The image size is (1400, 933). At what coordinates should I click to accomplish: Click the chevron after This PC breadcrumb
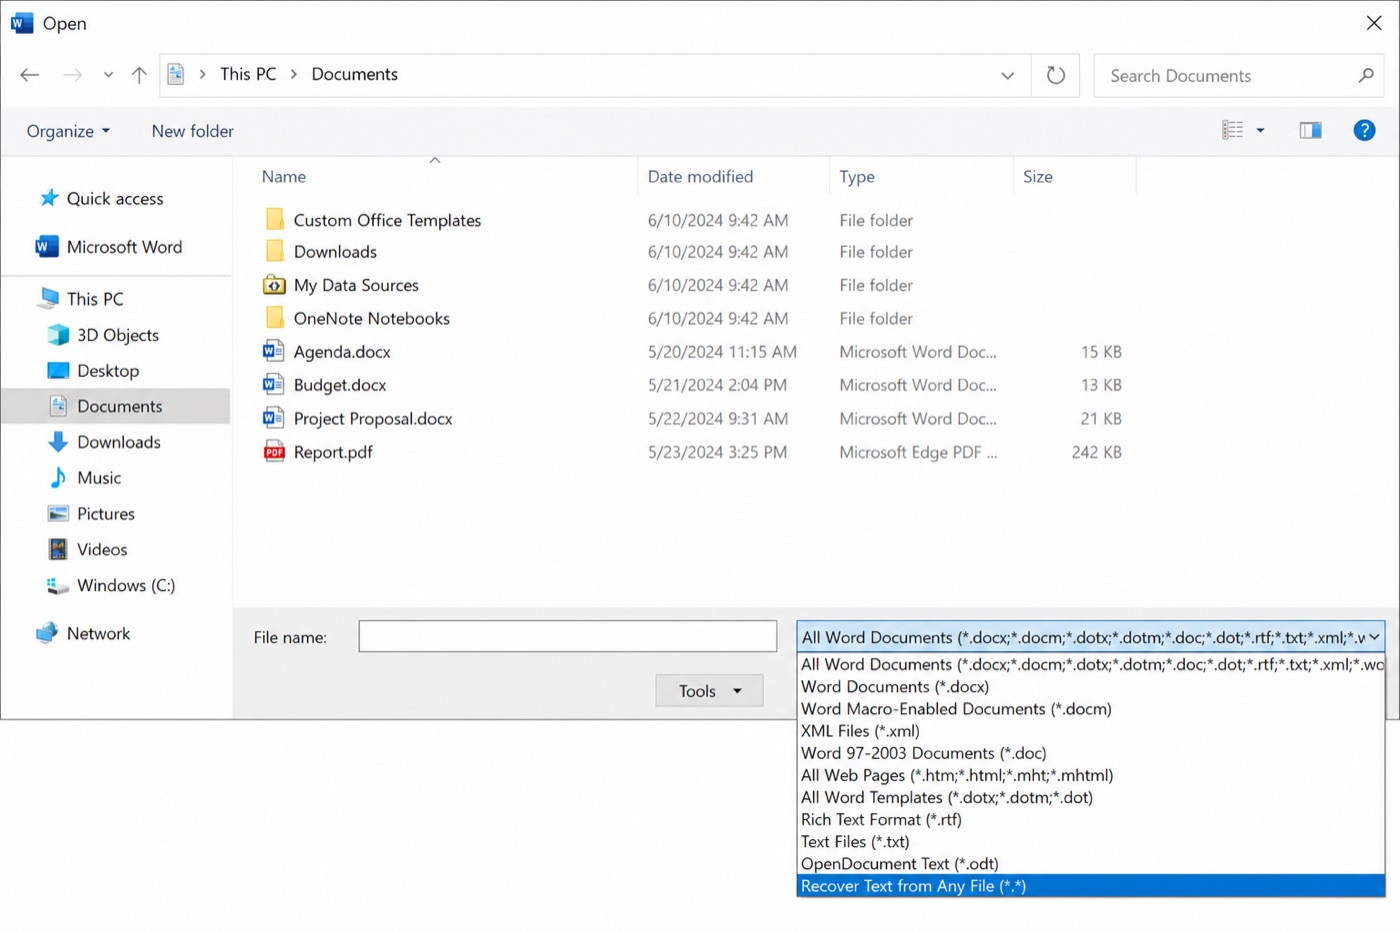coord(294,75)
